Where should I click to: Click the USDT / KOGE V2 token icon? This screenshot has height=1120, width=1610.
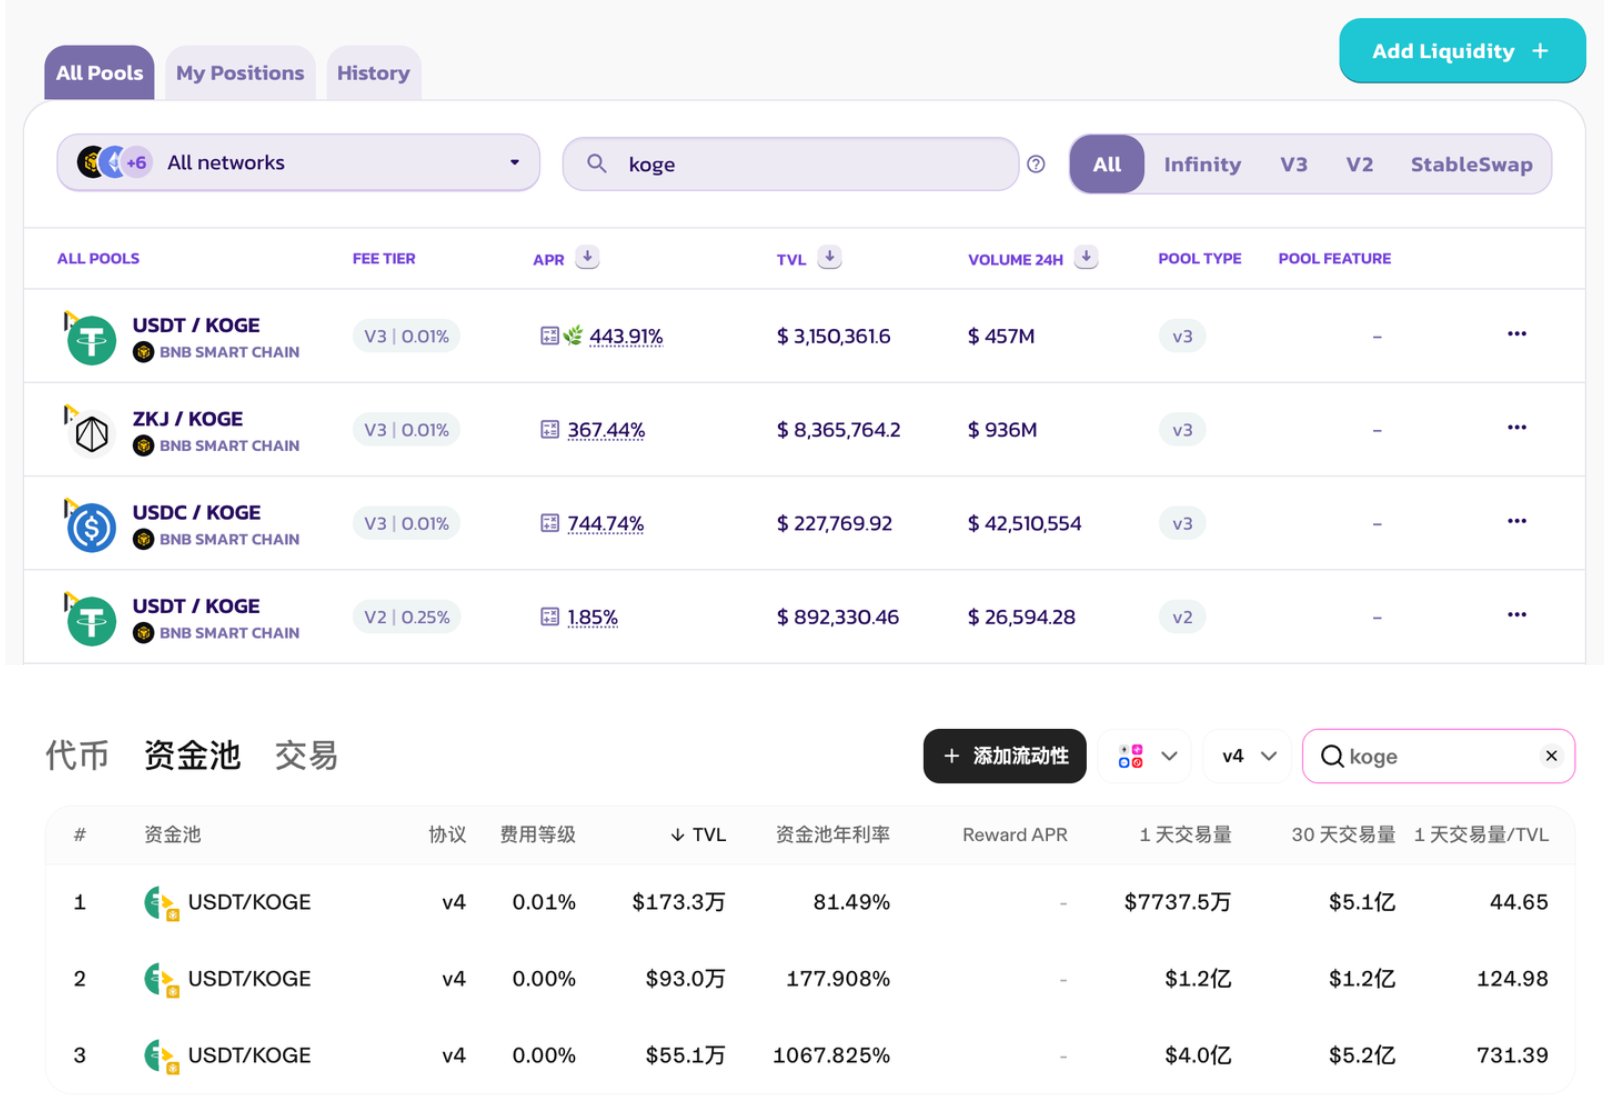pos(91,620)
